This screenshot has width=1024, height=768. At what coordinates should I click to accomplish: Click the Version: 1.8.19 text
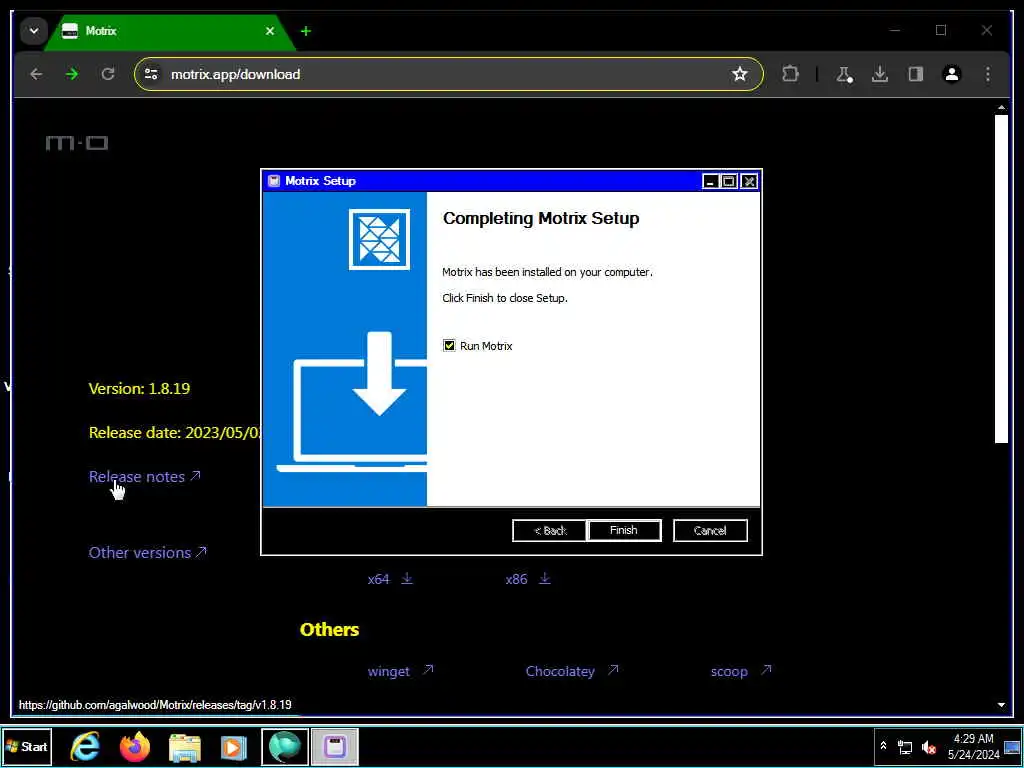coord(139,389)
